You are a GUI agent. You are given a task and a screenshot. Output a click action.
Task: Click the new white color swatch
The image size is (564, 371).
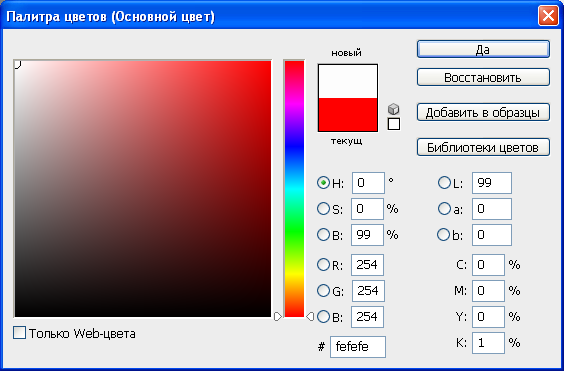tap(348, 81)
